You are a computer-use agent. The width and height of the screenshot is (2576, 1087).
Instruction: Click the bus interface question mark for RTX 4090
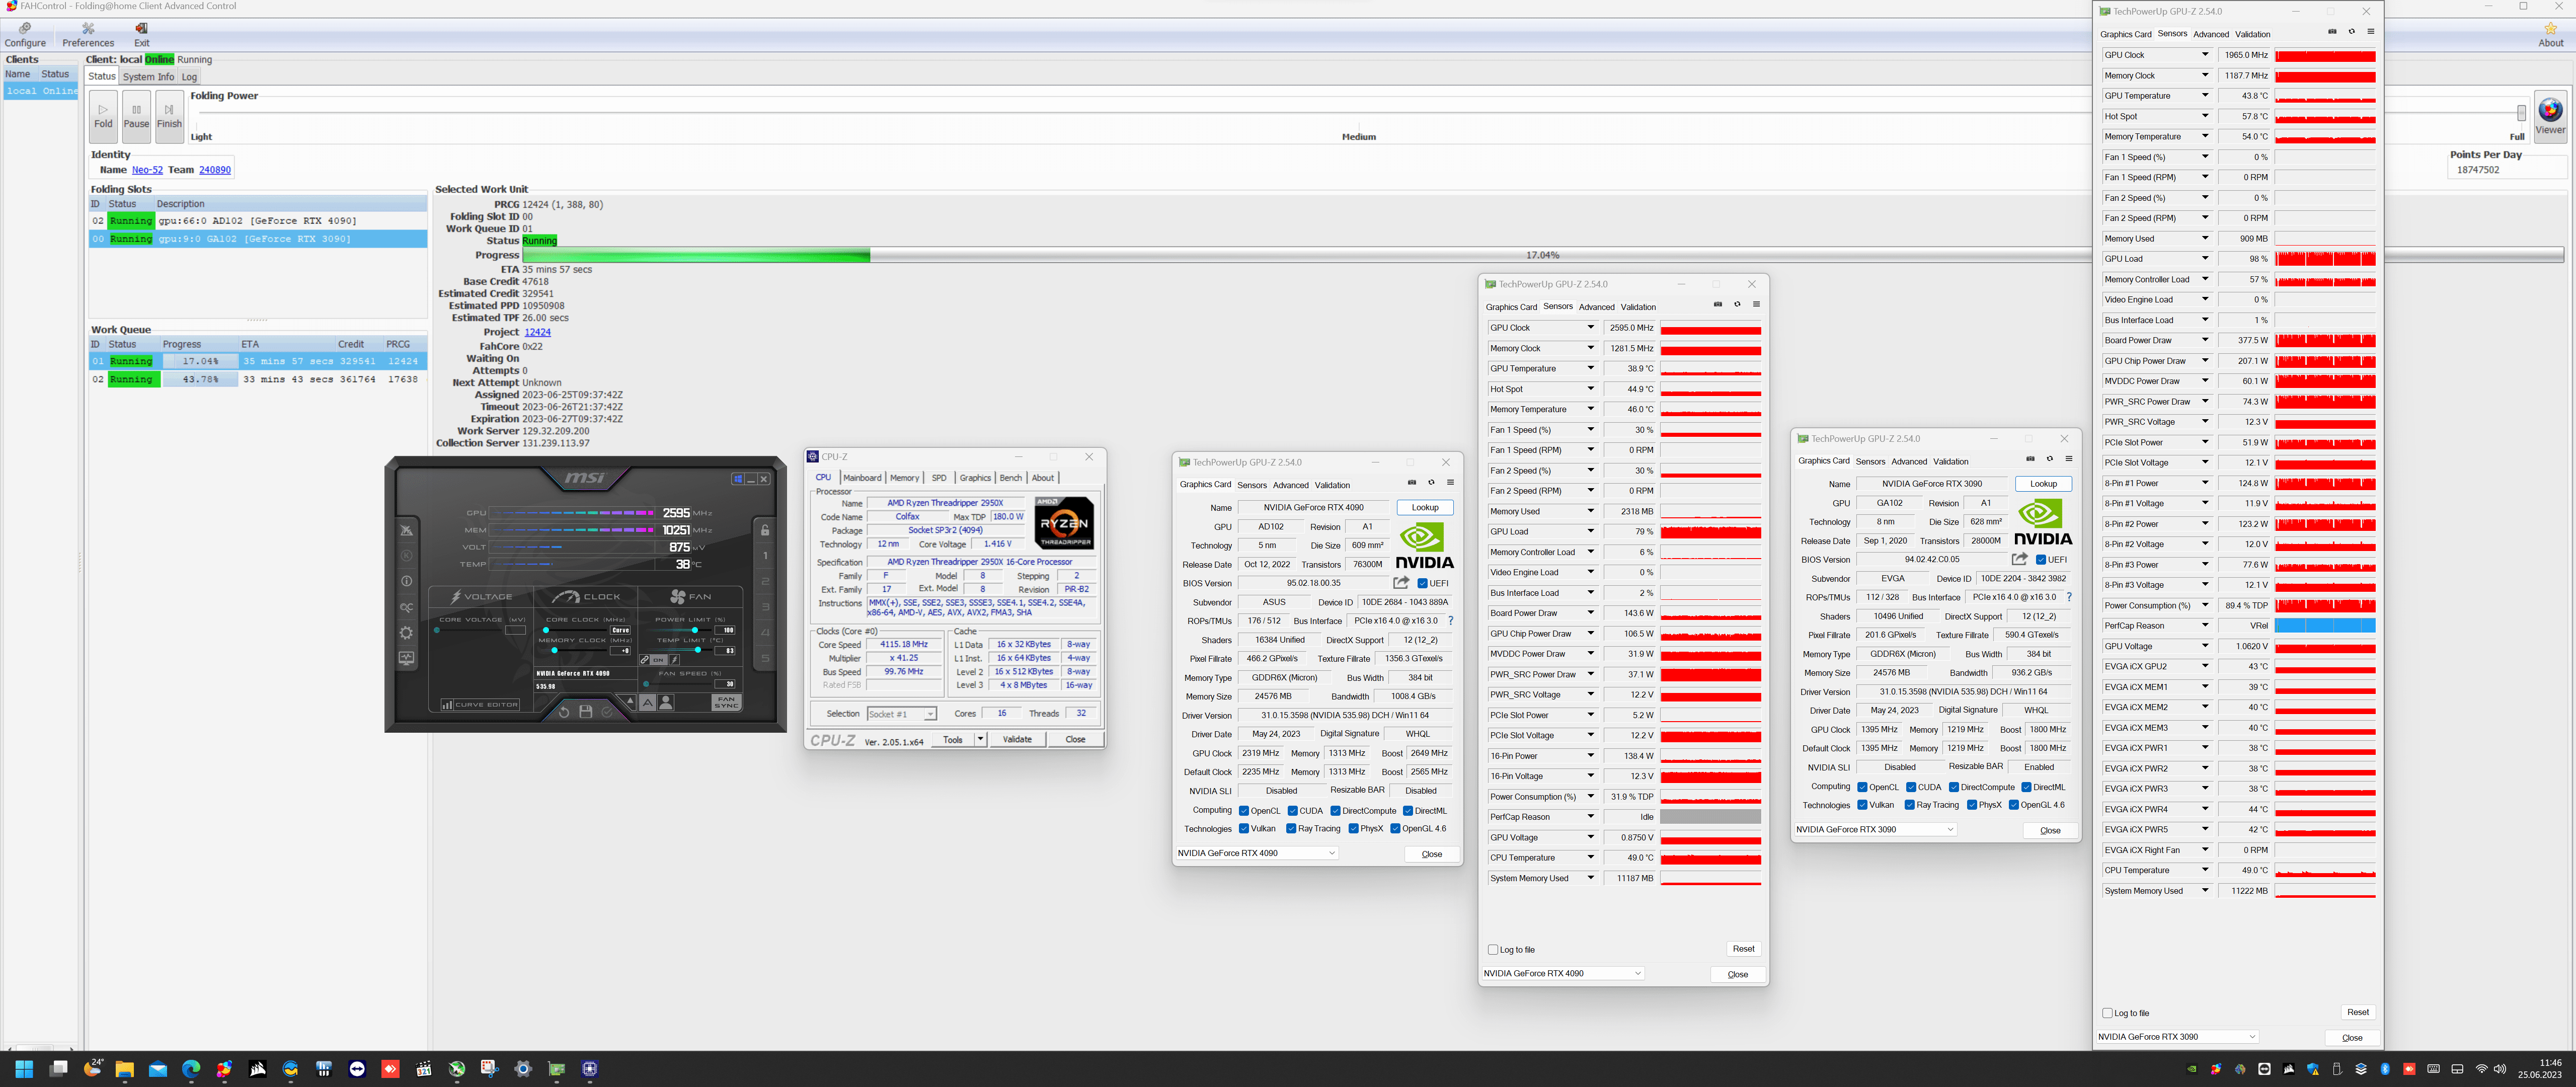tap(1450, 621)
